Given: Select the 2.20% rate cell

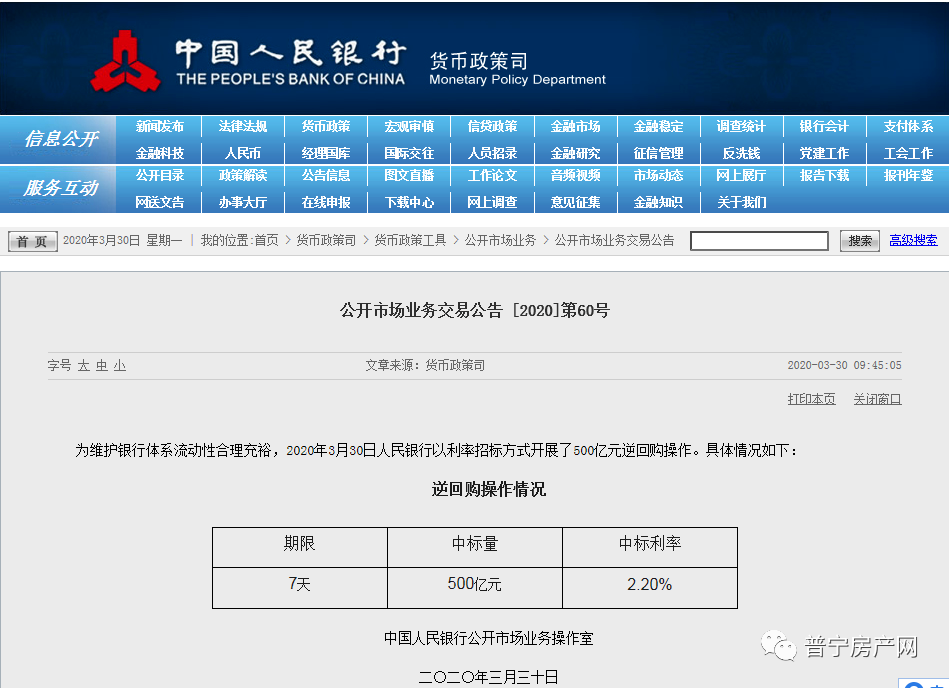Looking at the screenshot, I should (x=649, y=588).
